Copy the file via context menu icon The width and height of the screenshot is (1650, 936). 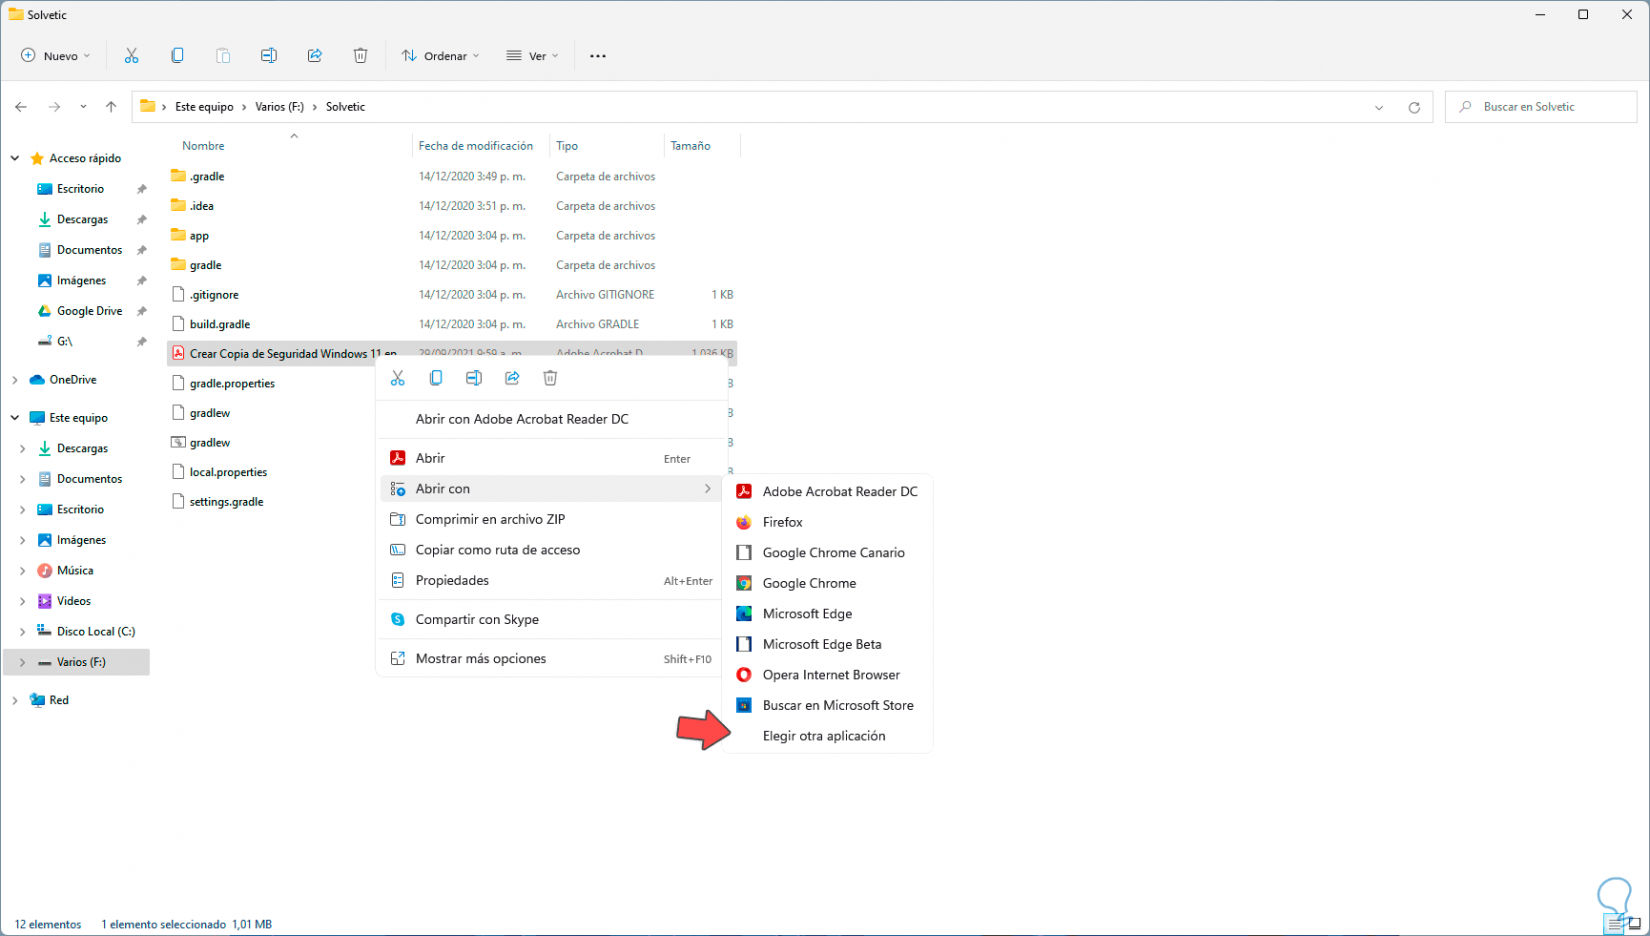click(436, 378)
